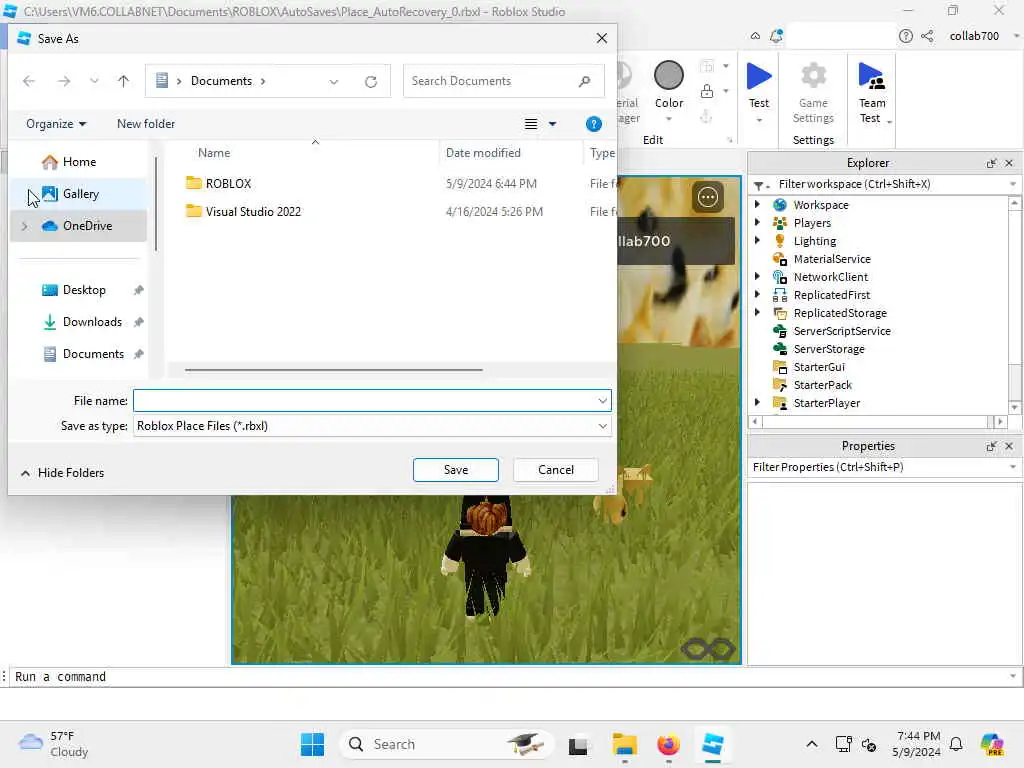Collapse folders with Hide Folders
The width and height of the screenshot is (1024, 768).
(x=63, y=473)
